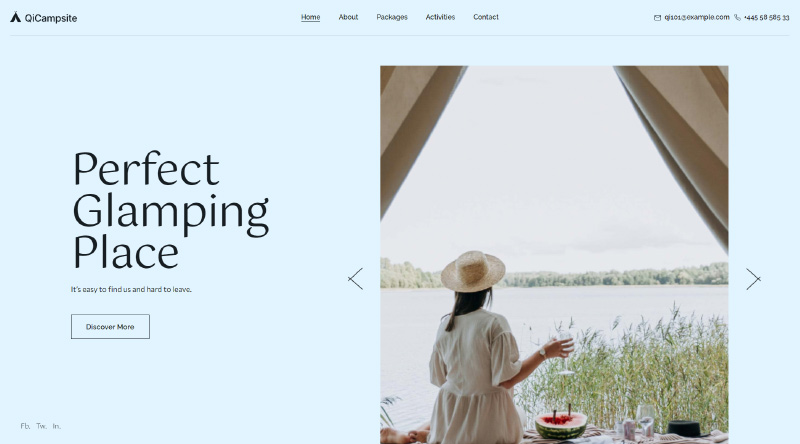Screen dimensions: 800x444
Task: Open the About page link
Action: (348, 17)
